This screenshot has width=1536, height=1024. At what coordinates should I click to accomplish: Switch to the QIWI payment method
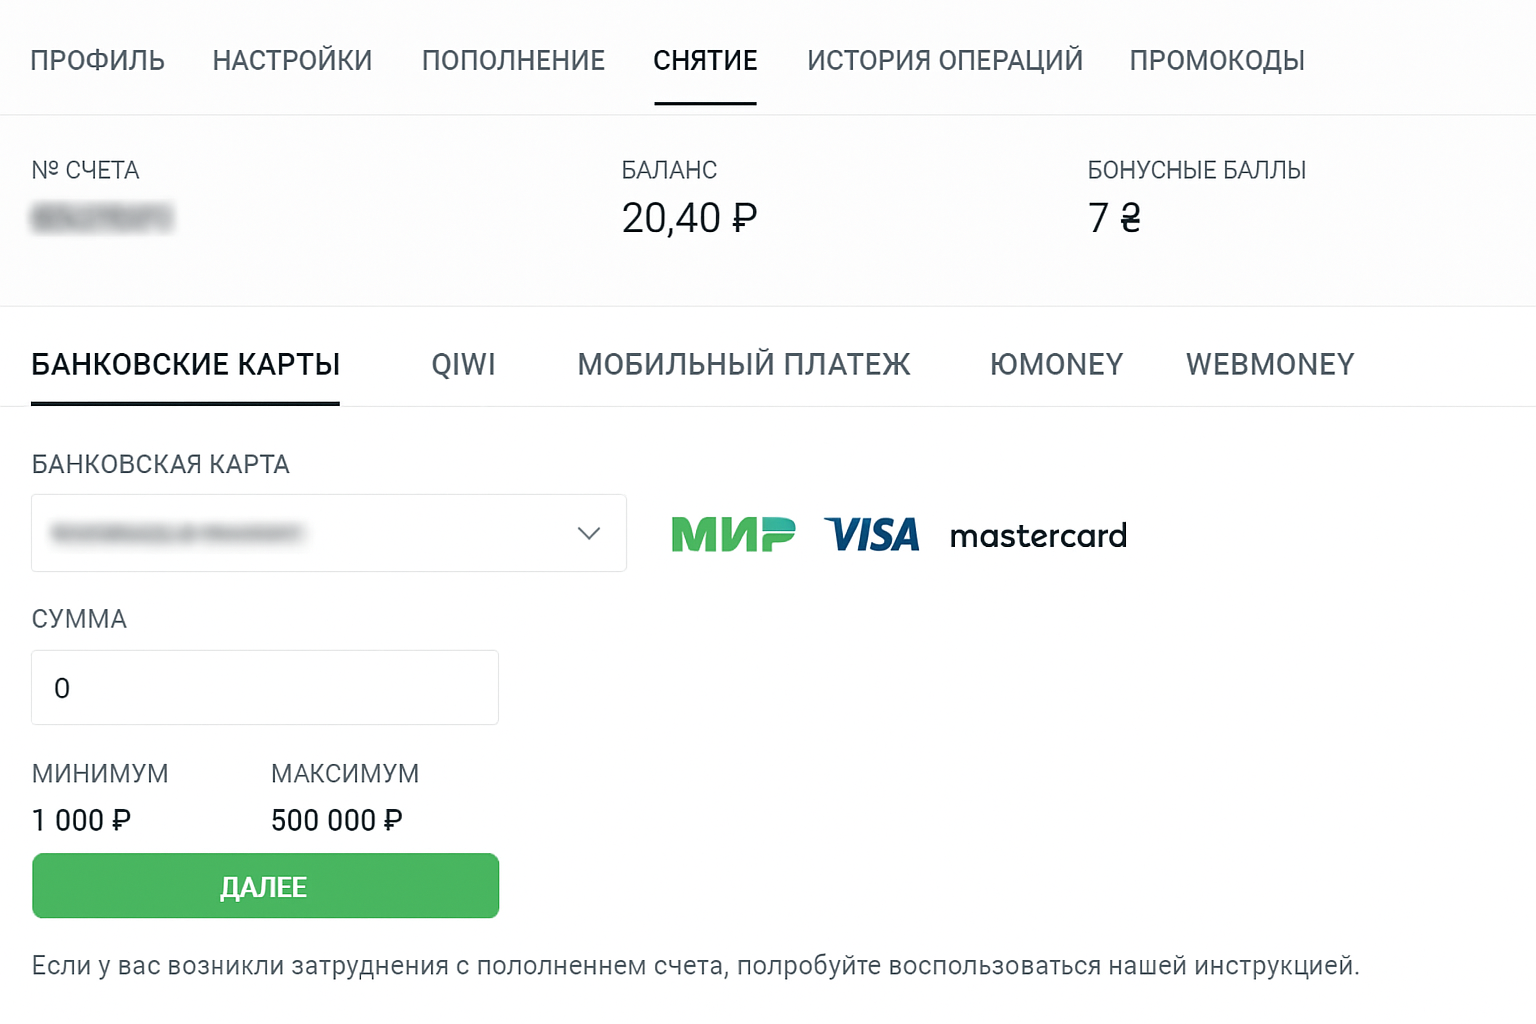point(463,364)
